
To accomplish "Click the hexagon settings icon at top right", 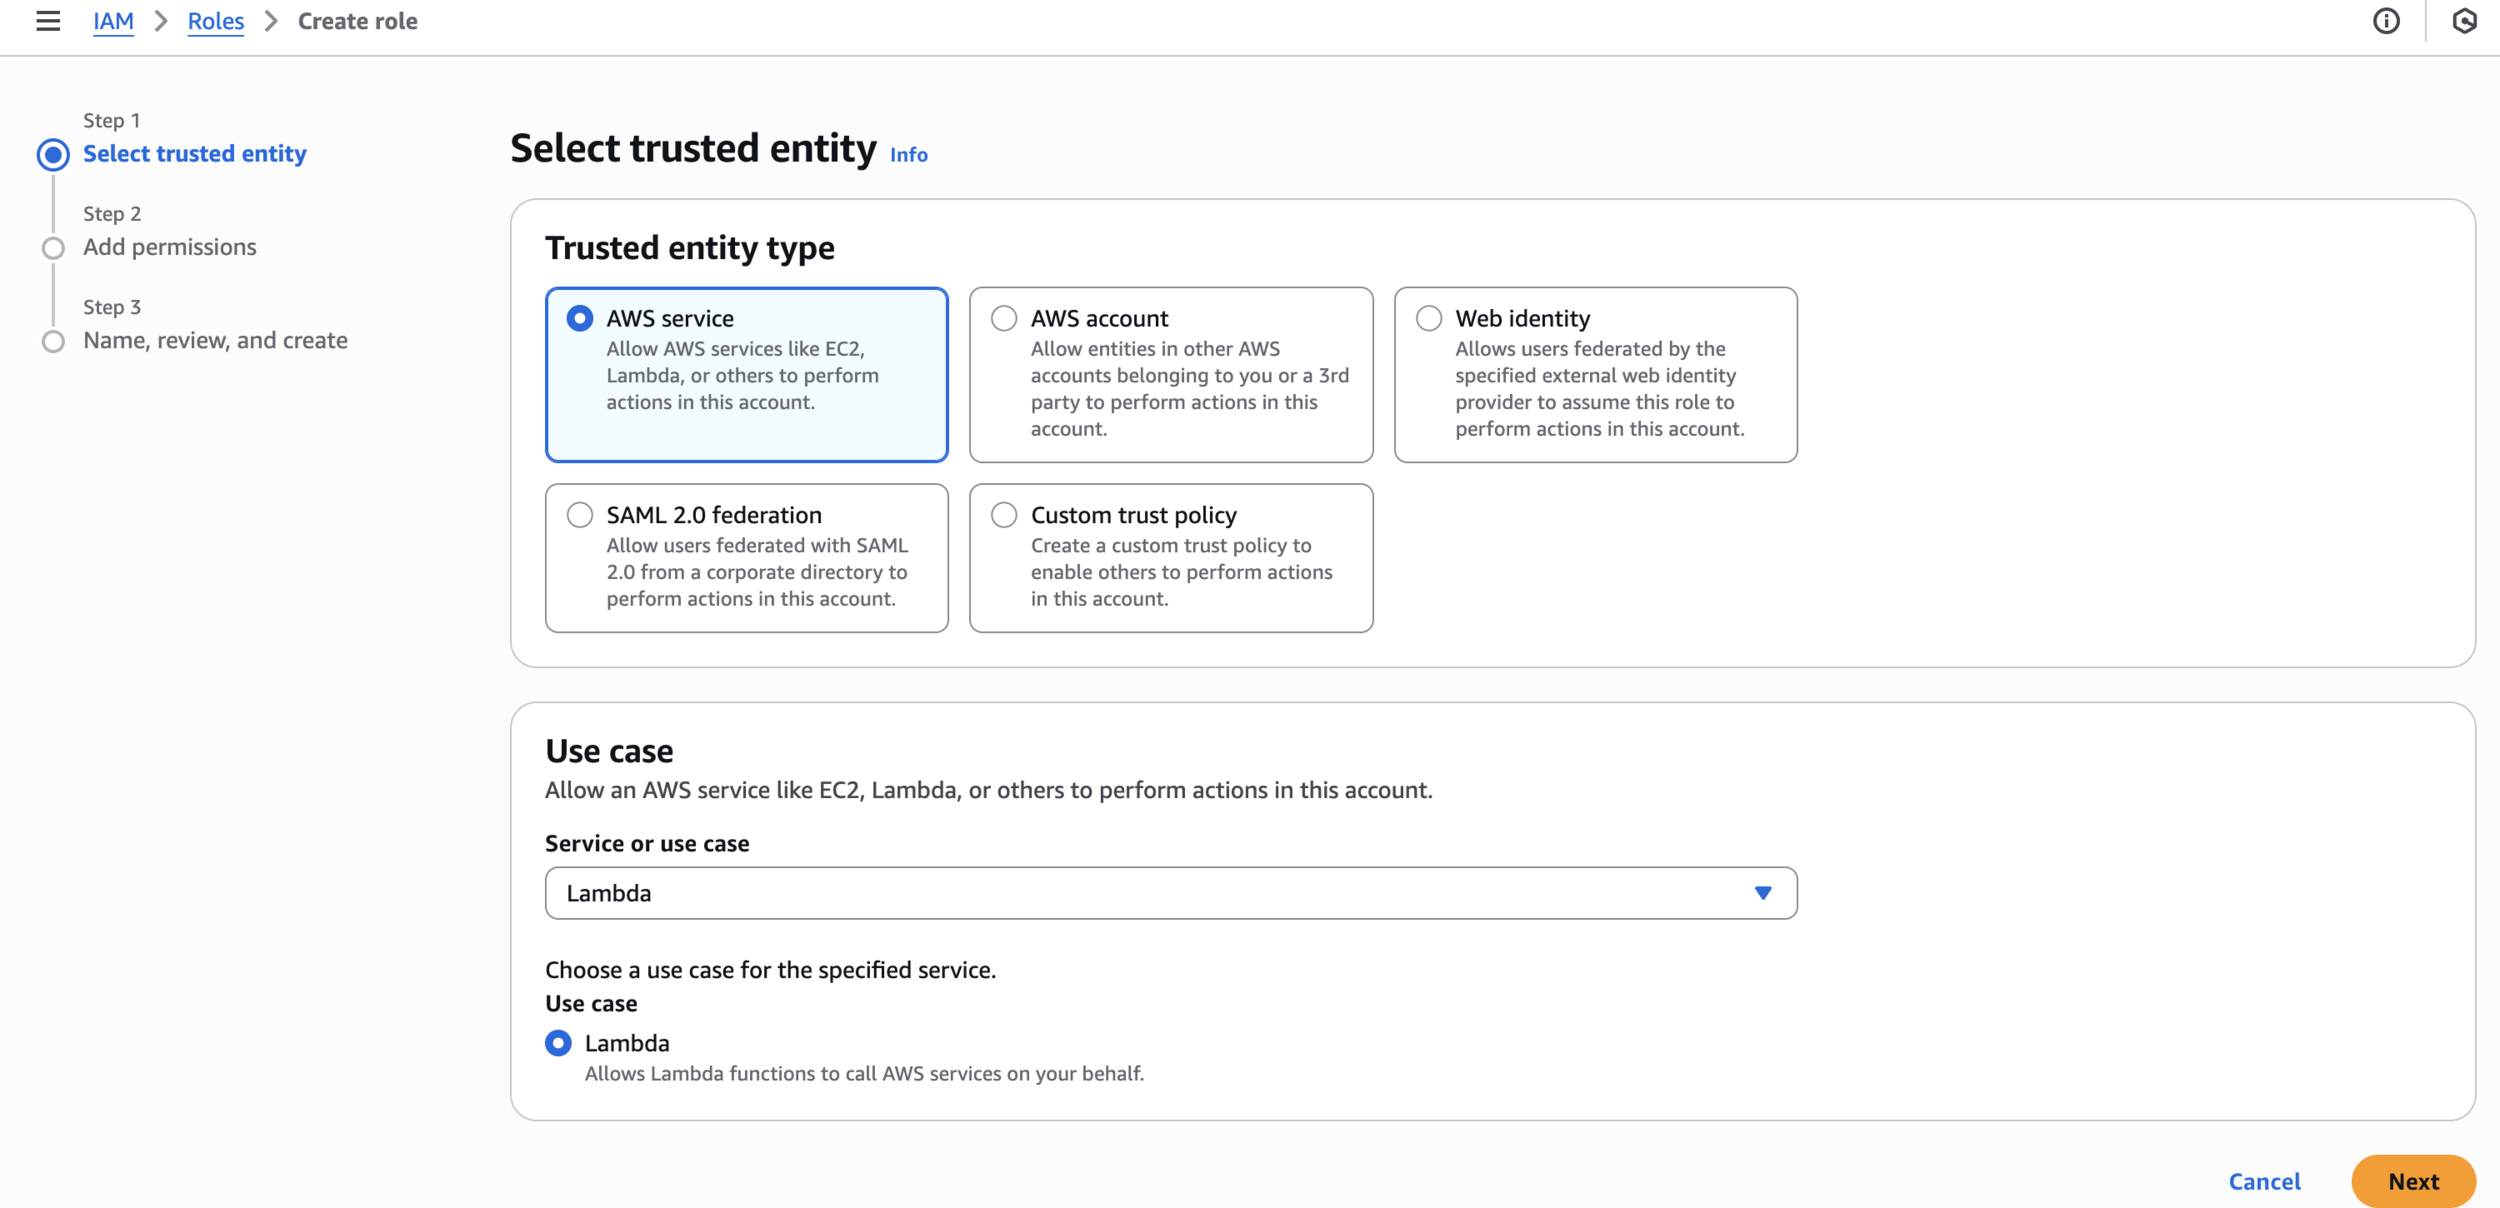I will [2464, 21].
